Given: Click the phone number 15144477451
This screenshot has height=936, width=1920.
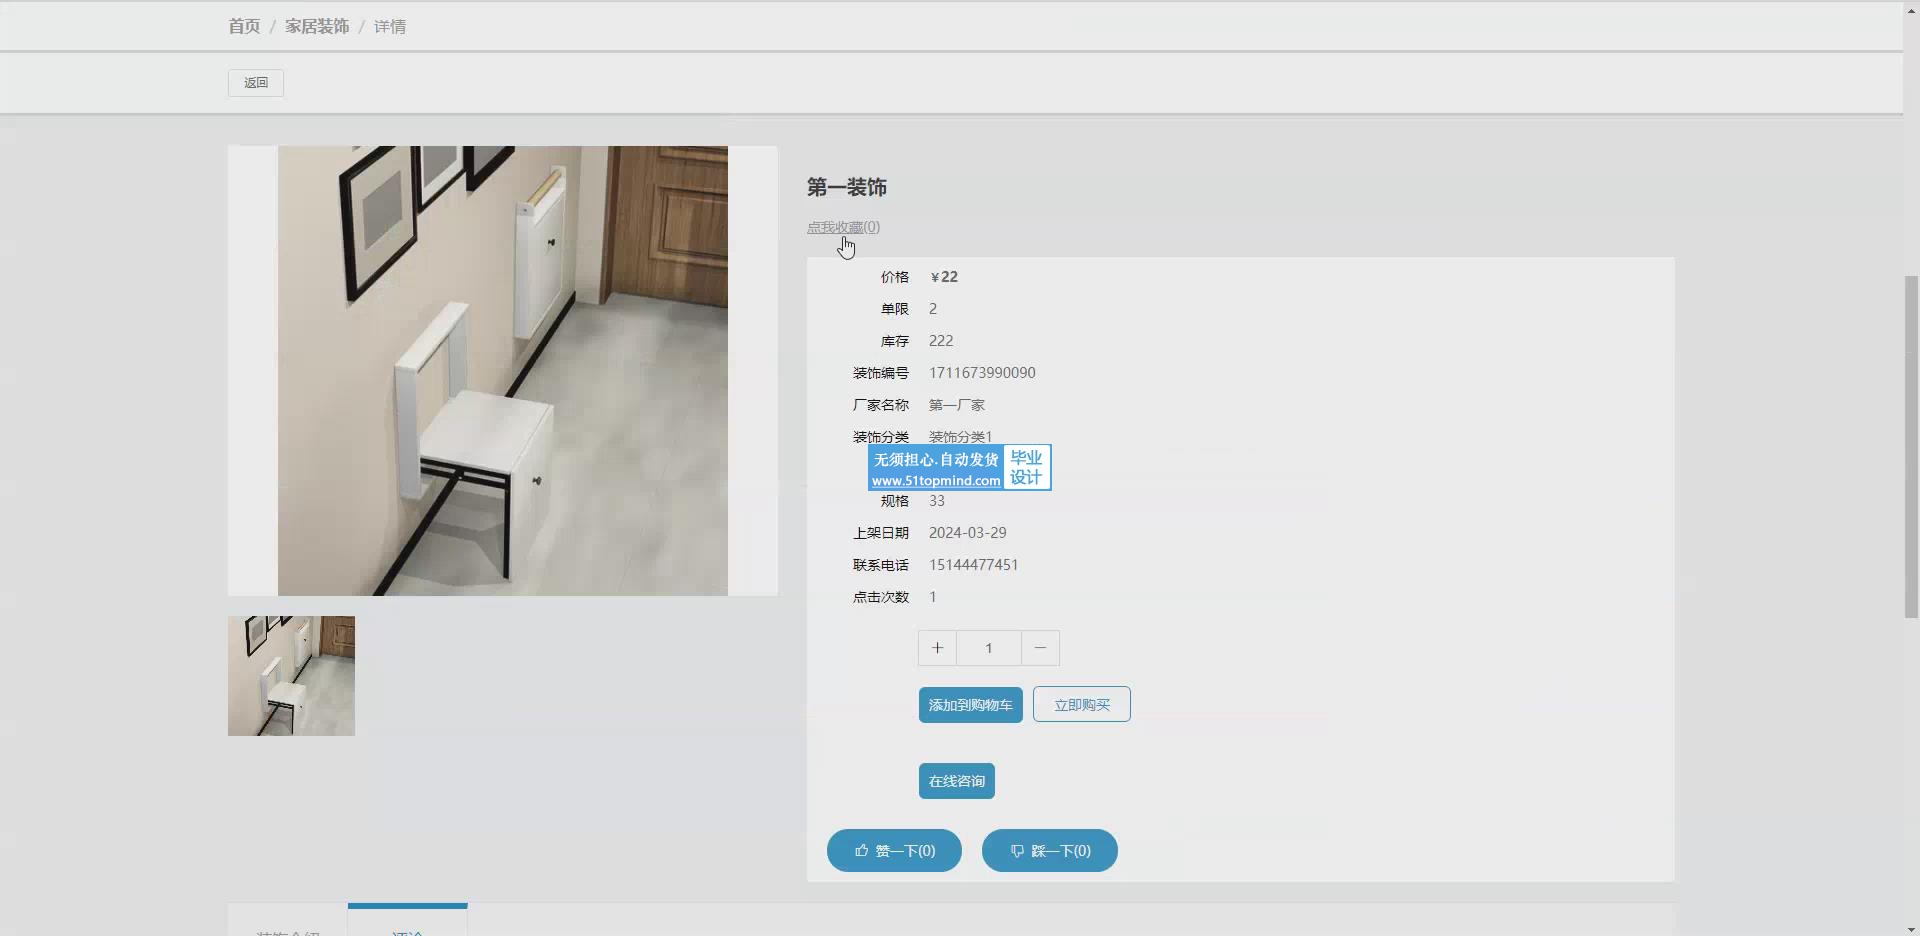Looking at the screenshot, I should (974, 565).
